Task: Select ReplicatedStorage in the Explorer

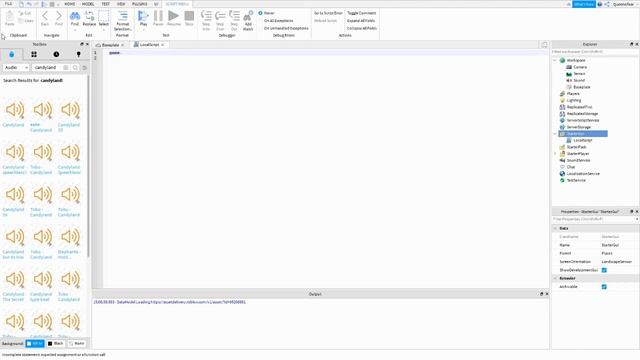Action: 582,114
